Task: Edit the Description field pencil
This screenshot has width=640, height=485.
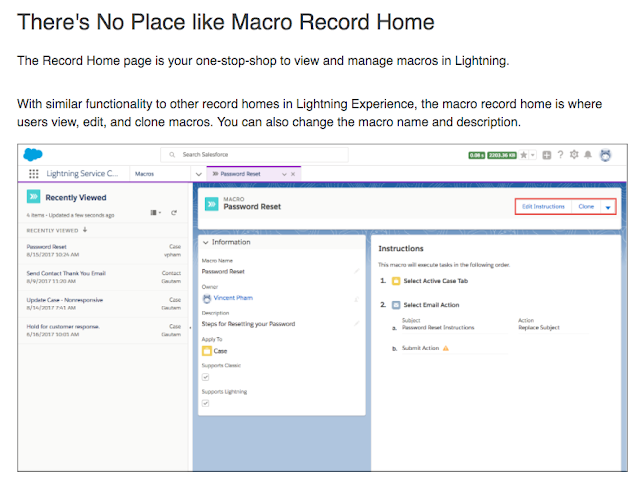Action: (356, 323)
